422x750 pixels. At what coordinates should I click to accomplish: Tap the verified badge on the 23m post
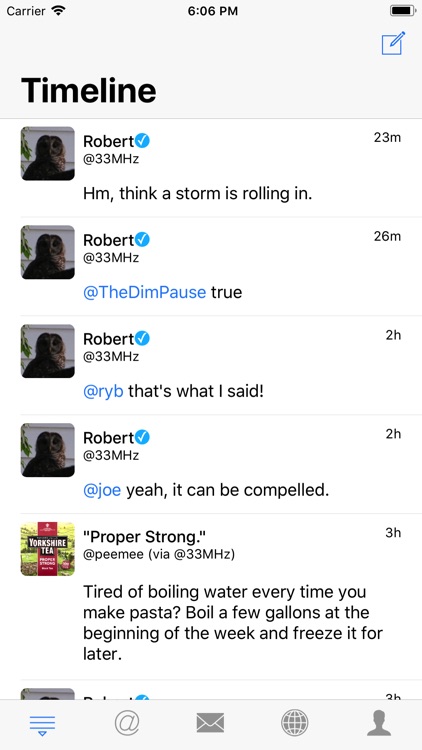[142, 141]
